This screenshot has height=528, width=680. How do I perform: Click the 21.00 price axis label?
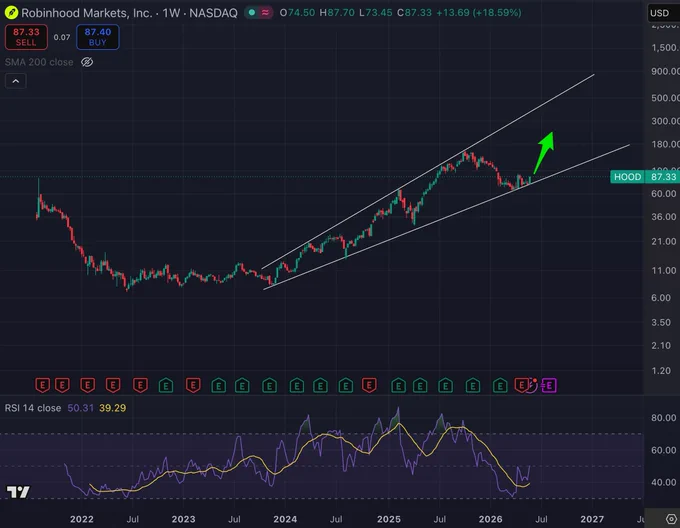pyautogui.click(x=664, y=241)
